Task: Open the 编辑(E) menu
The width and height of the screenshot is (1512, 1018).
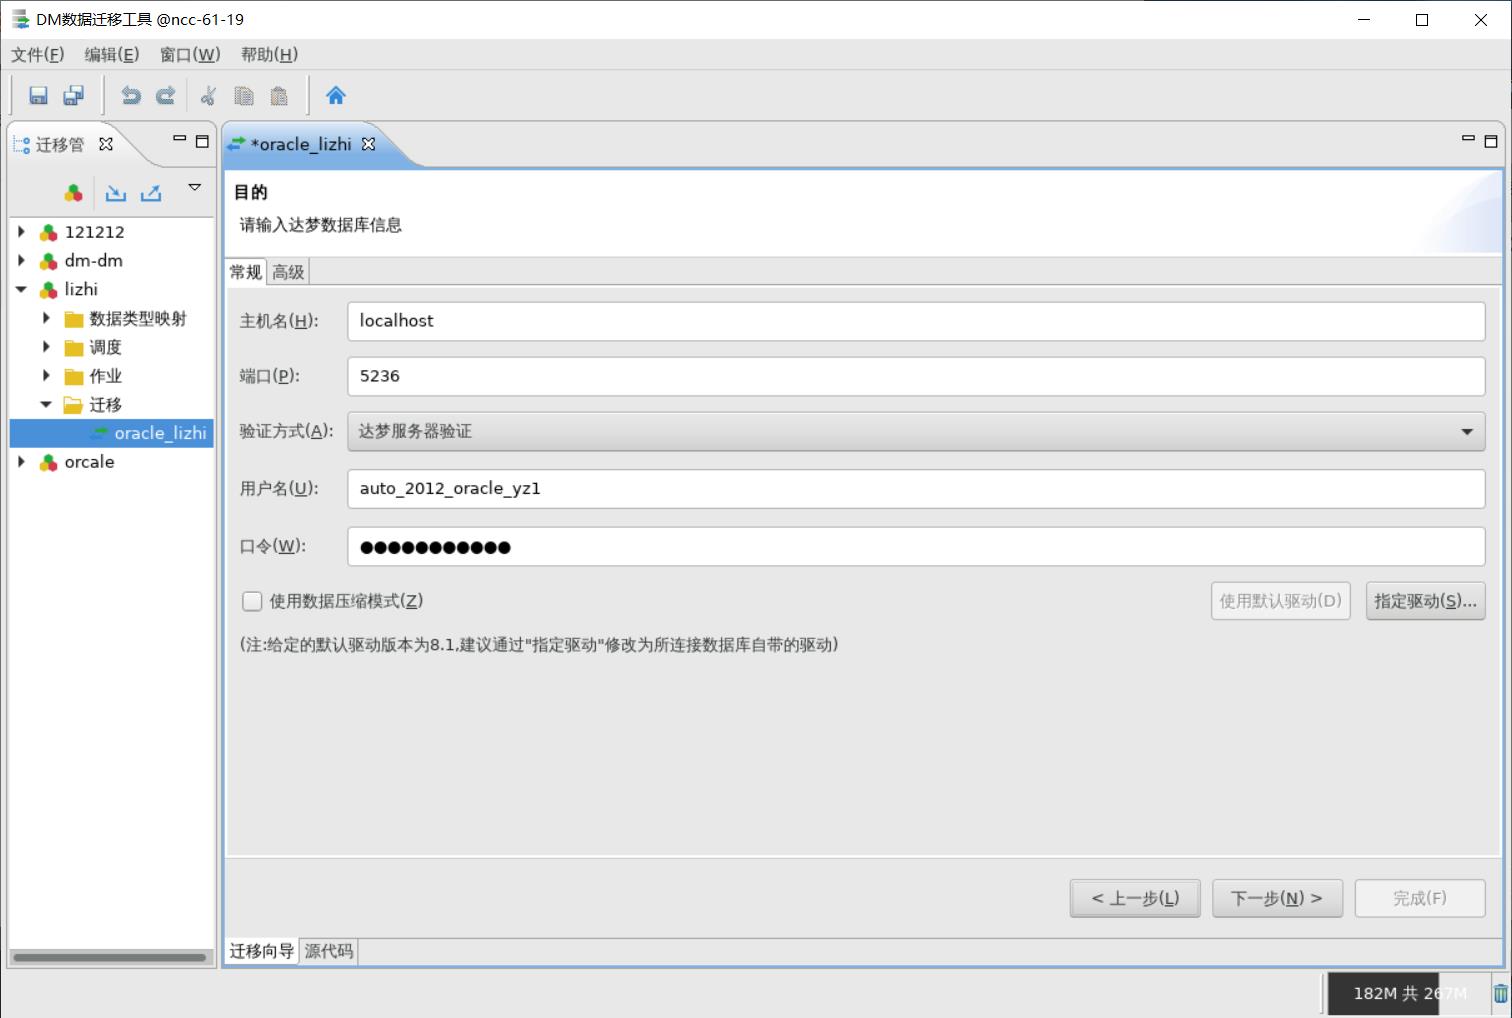Action: point(111,54)
